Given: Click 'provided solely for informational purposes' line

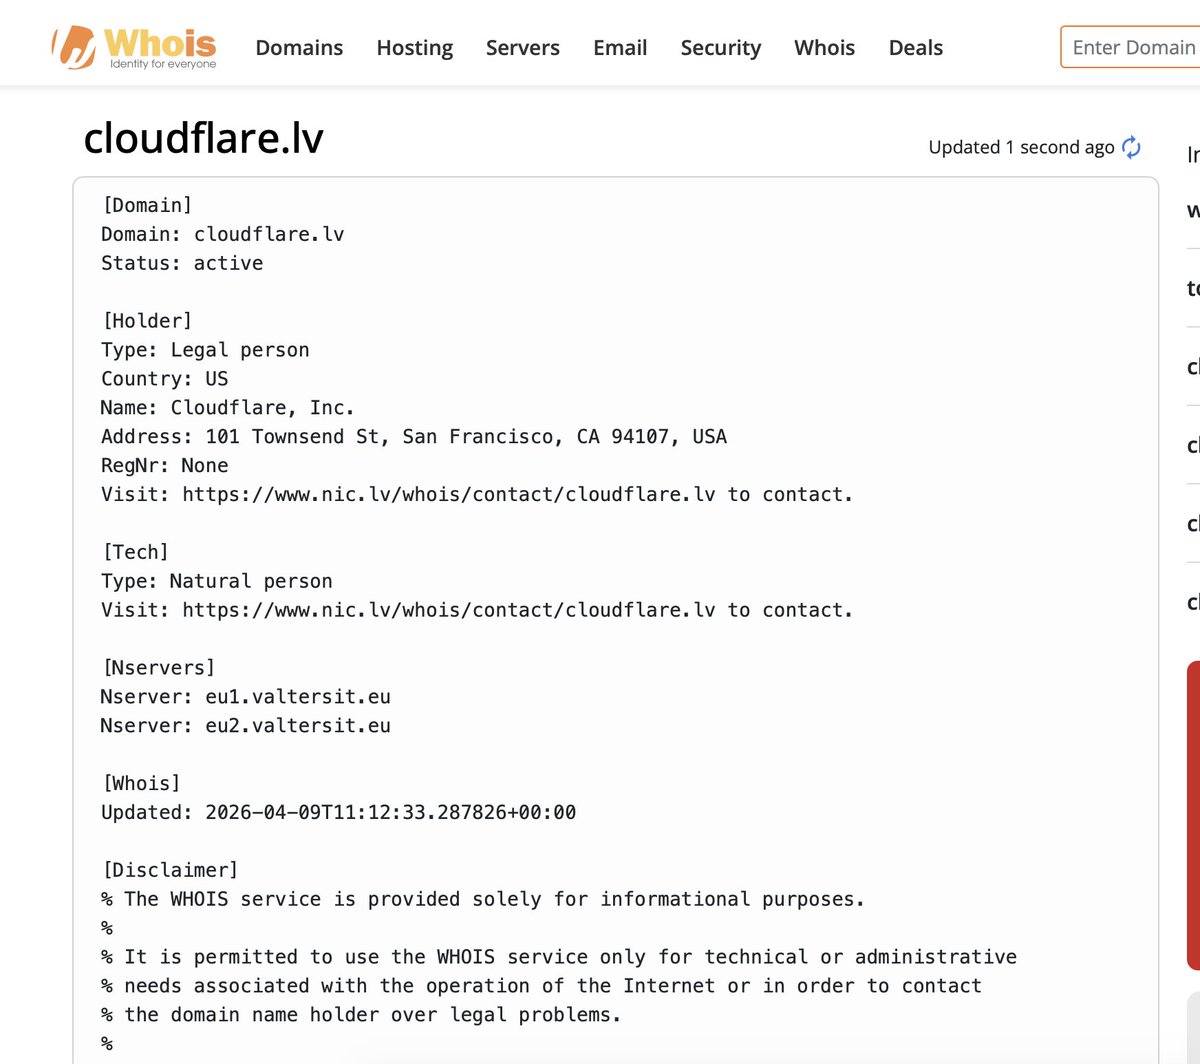Looking at the screenshot, I should tap(483, 900).
